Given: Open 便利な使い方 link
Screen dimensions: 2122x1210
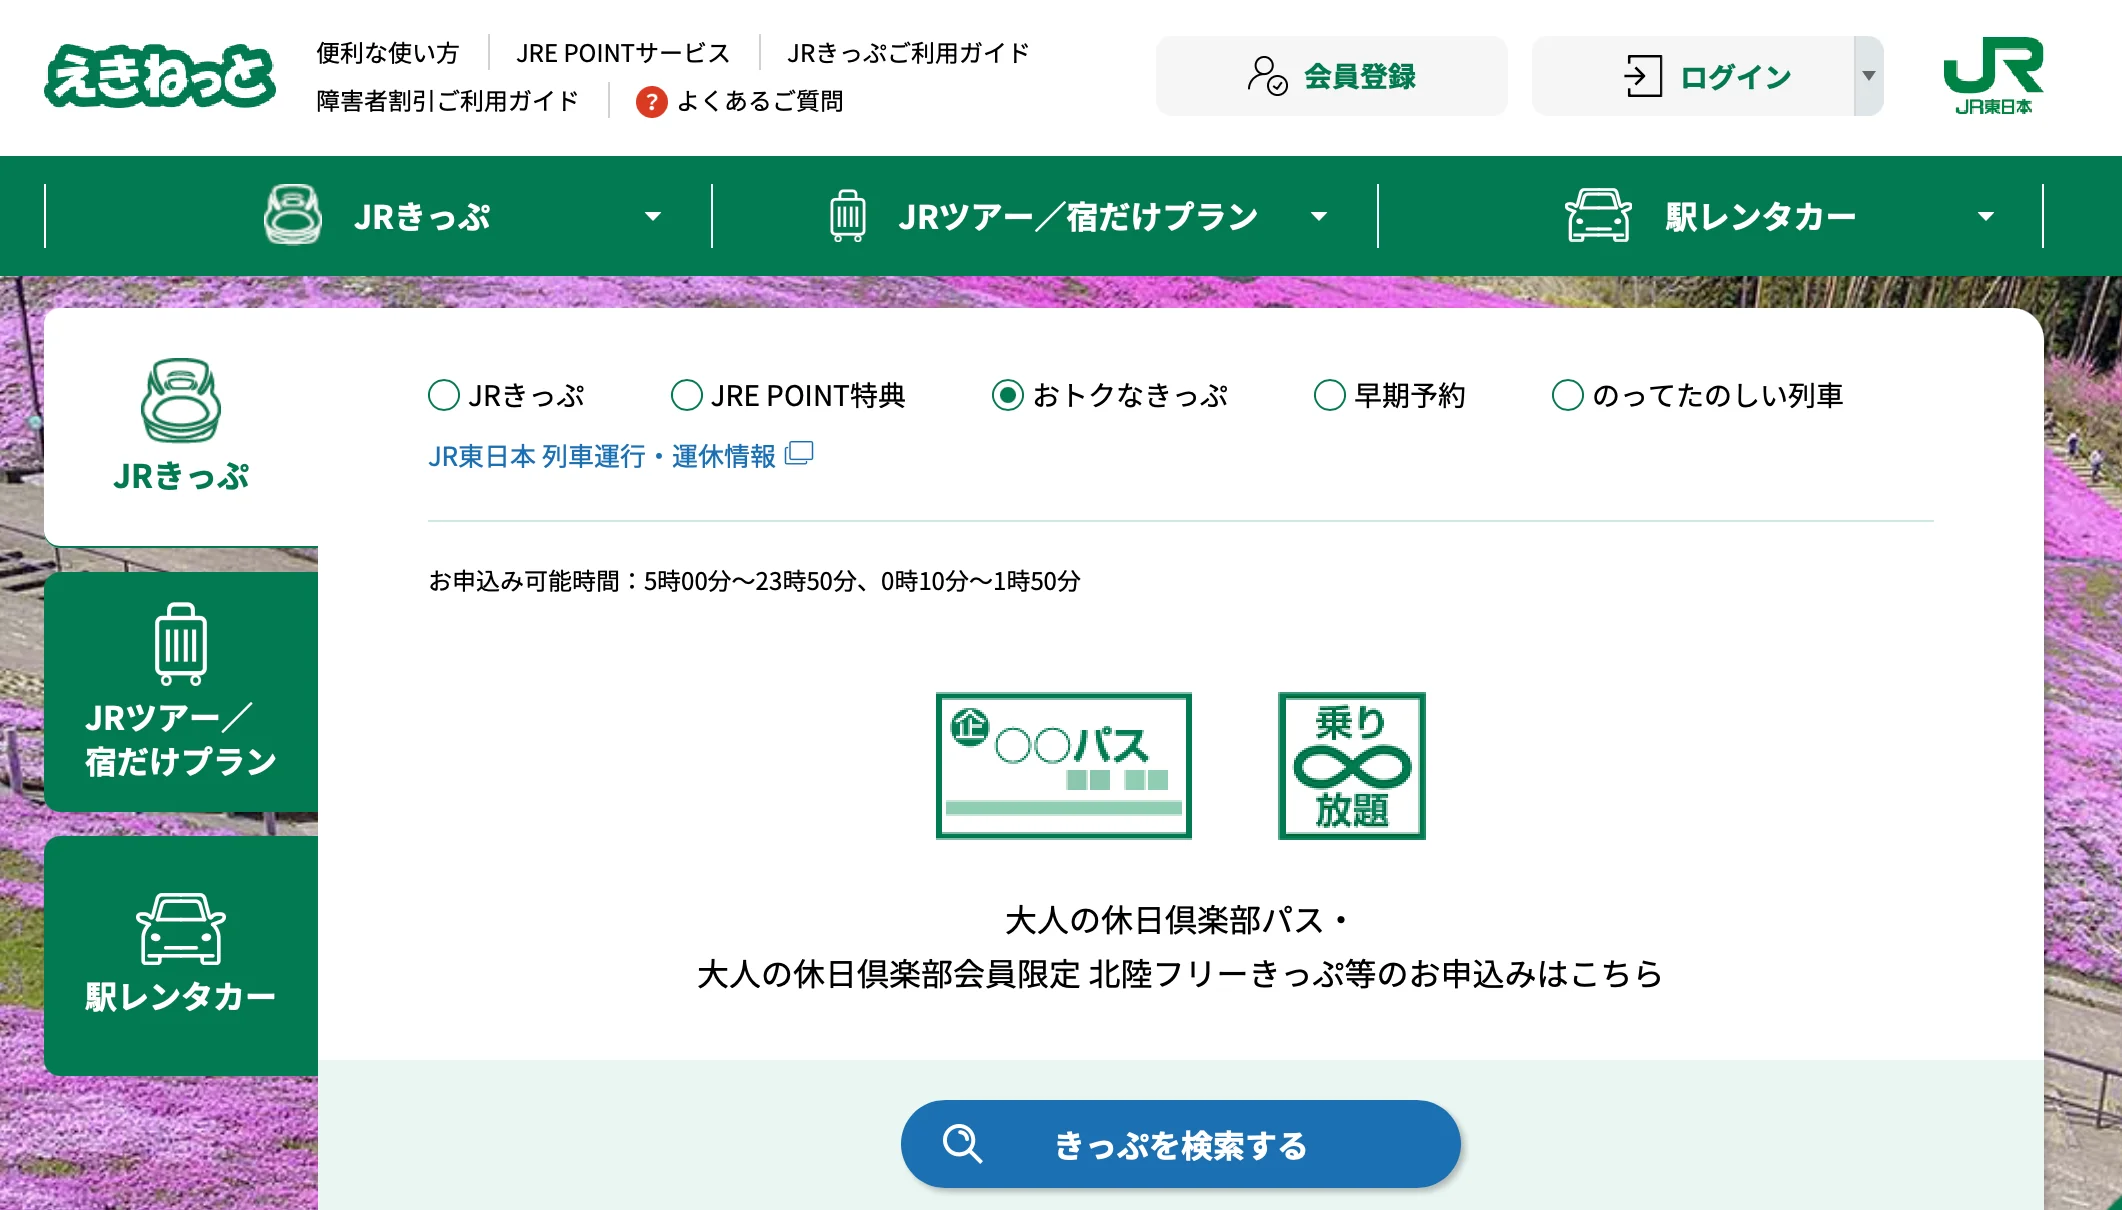Looking at the screenshot, I should pos(388,53).
